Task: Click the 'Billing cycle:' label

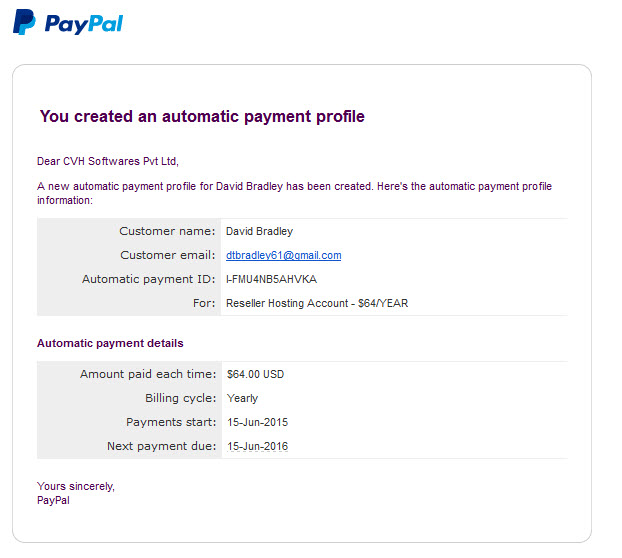Action: tap(181, 398)
